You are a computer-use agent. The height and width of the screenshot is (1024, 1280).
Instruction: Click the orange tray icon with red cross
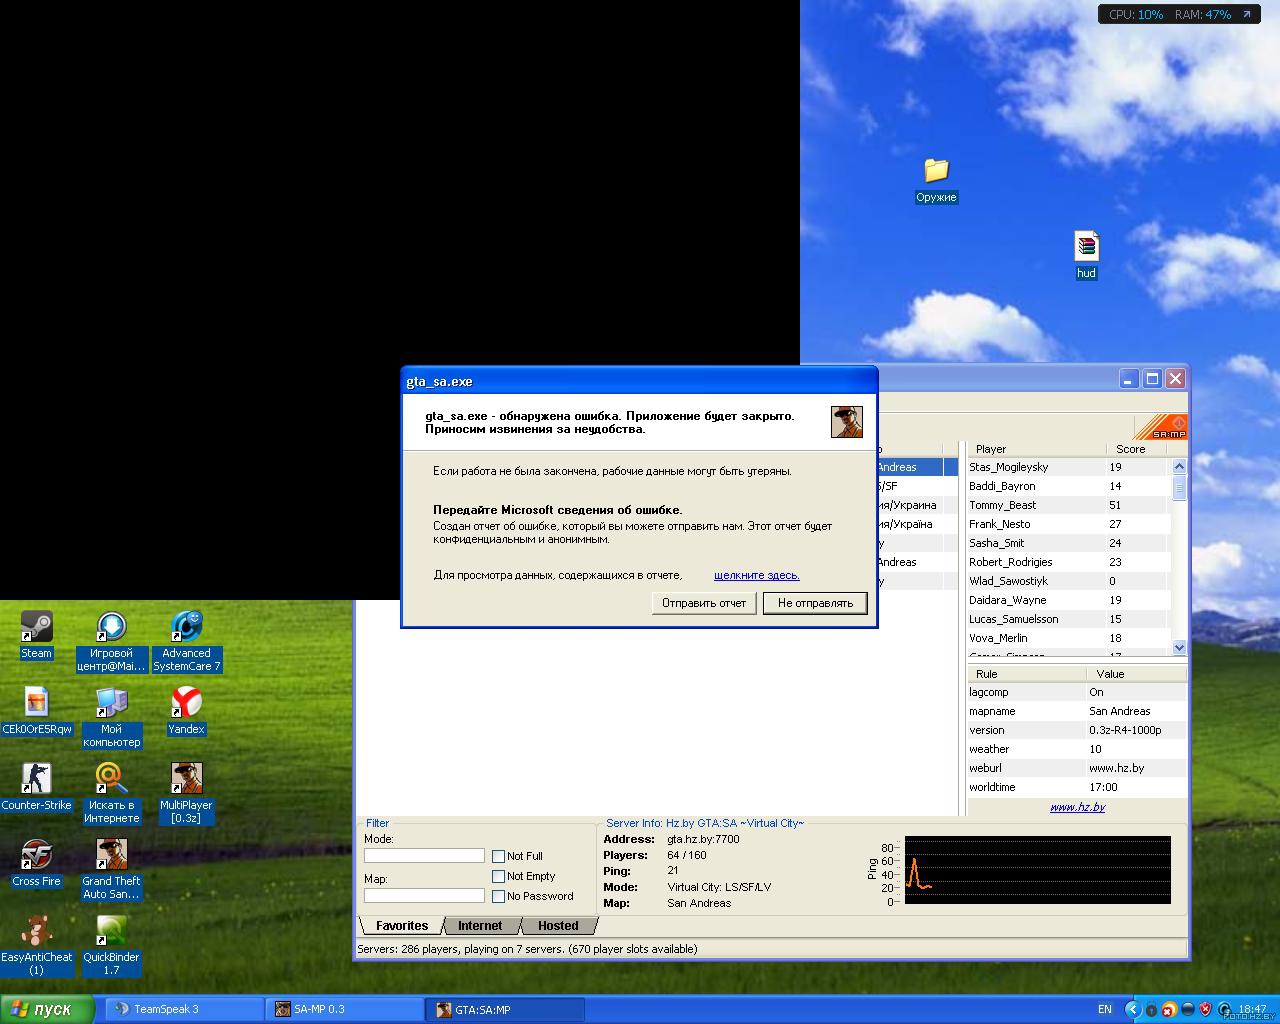pyautogui.click(x=1169, y=1009)
